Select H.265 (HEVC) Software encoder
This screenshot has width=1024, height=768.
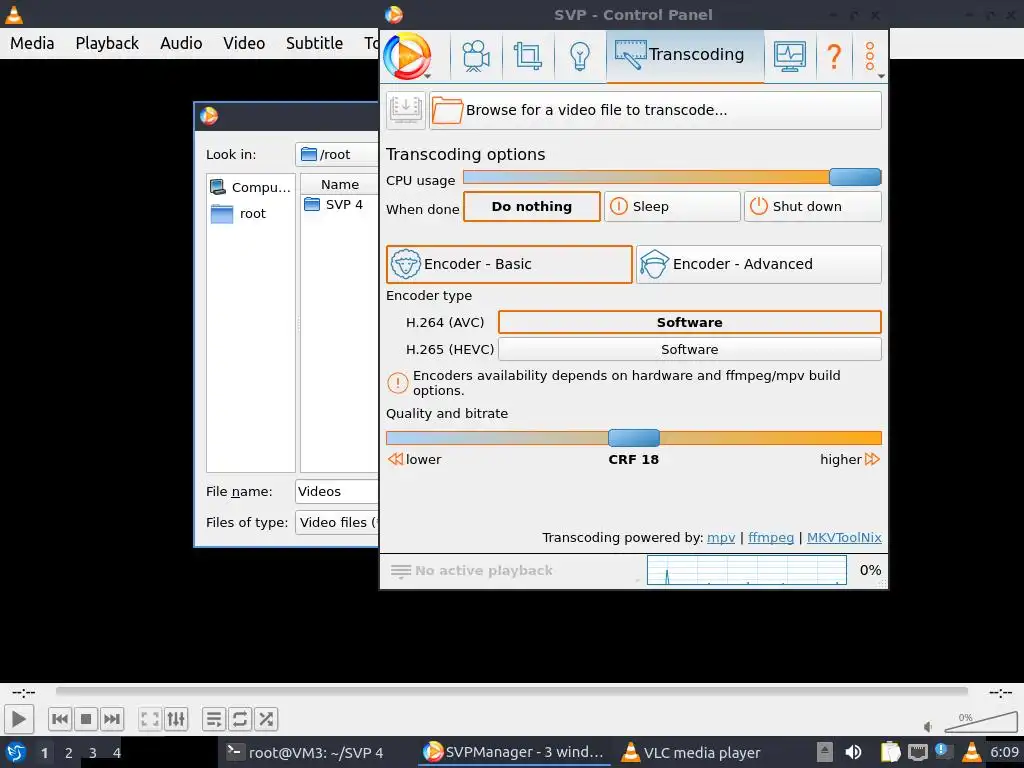pos(690,349)
